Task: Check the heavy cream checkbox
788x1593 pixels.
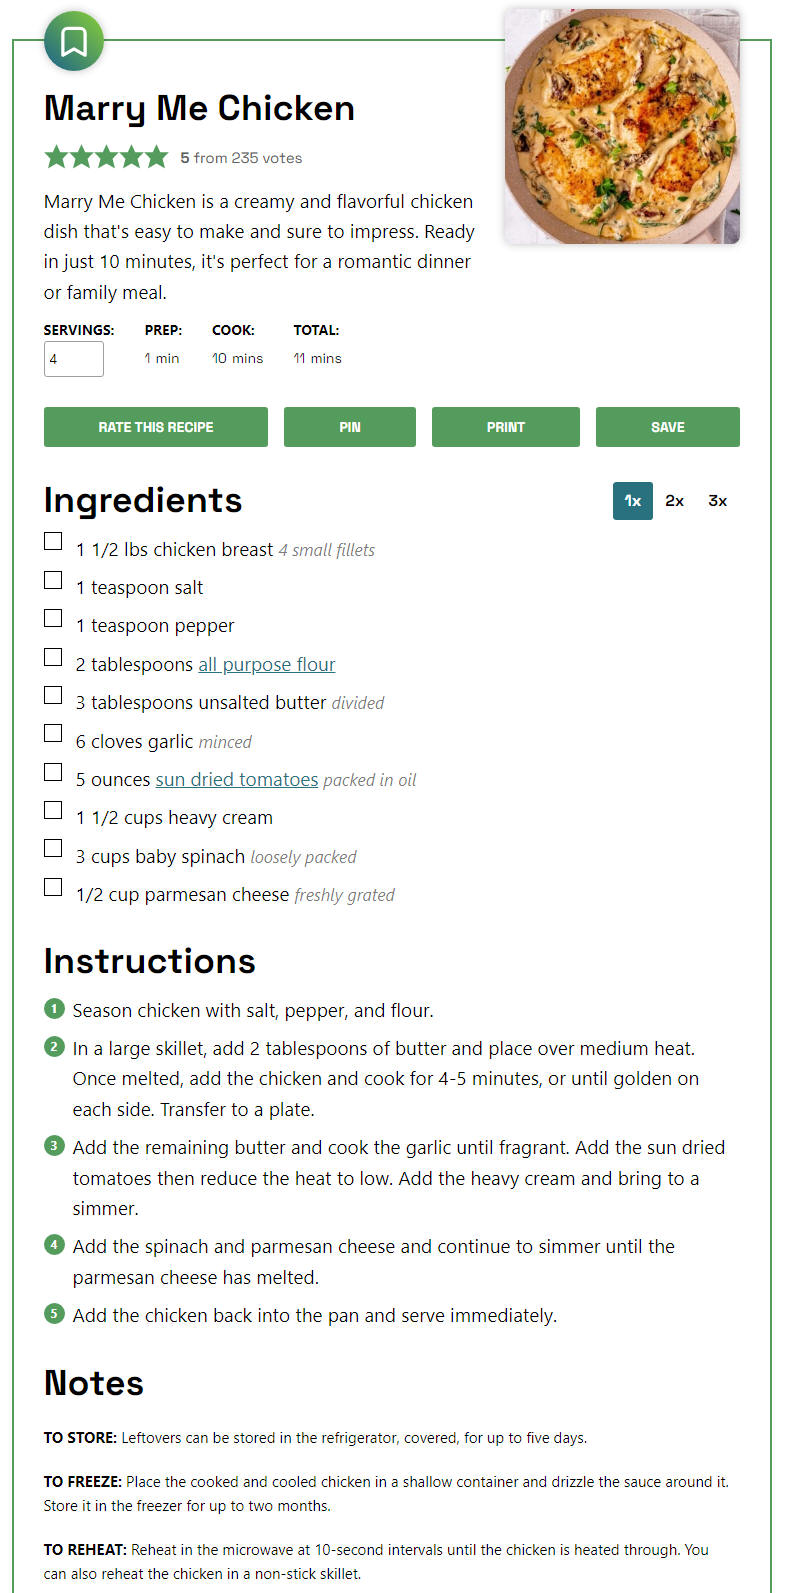Action: point(53,810)
